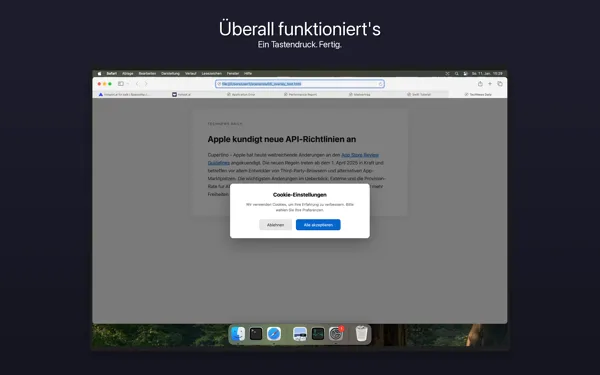Open Activity Monitor from the Dock

318,334
